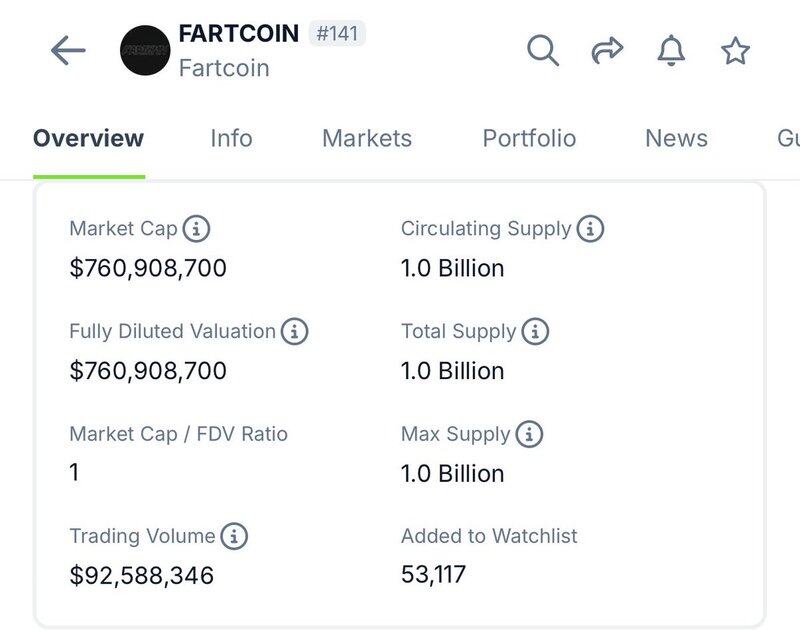This screenshot has width=800, height=631.
Task: Set a price alert with the bell icon
Action: [671, 50]
